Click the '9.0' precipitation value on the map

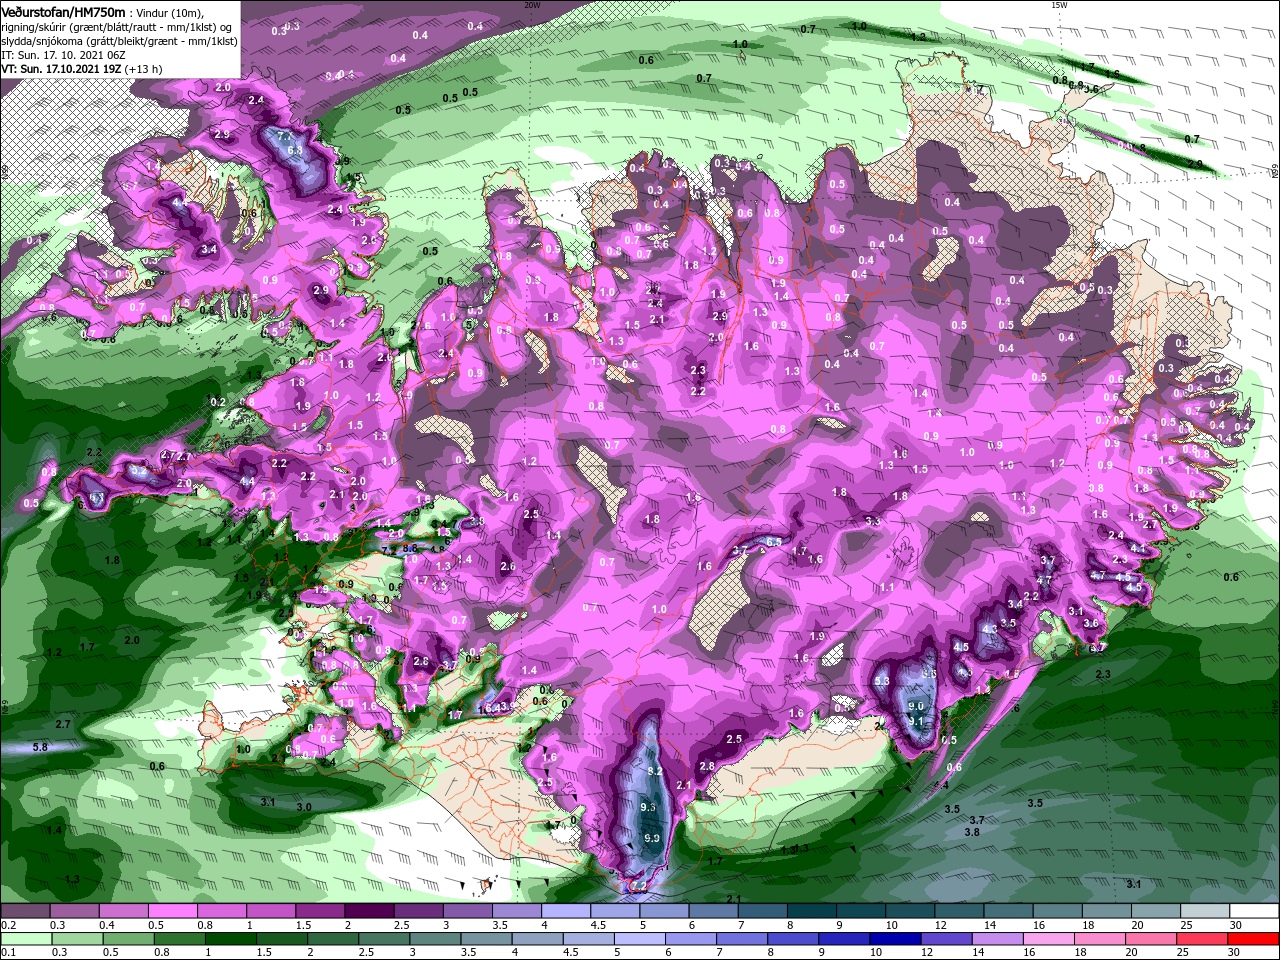click(x=916, y=706)
